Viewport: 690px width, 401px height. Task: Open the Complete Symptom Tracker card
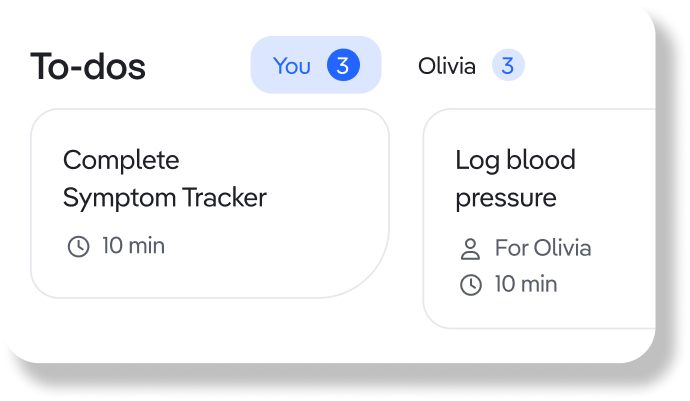210,203
